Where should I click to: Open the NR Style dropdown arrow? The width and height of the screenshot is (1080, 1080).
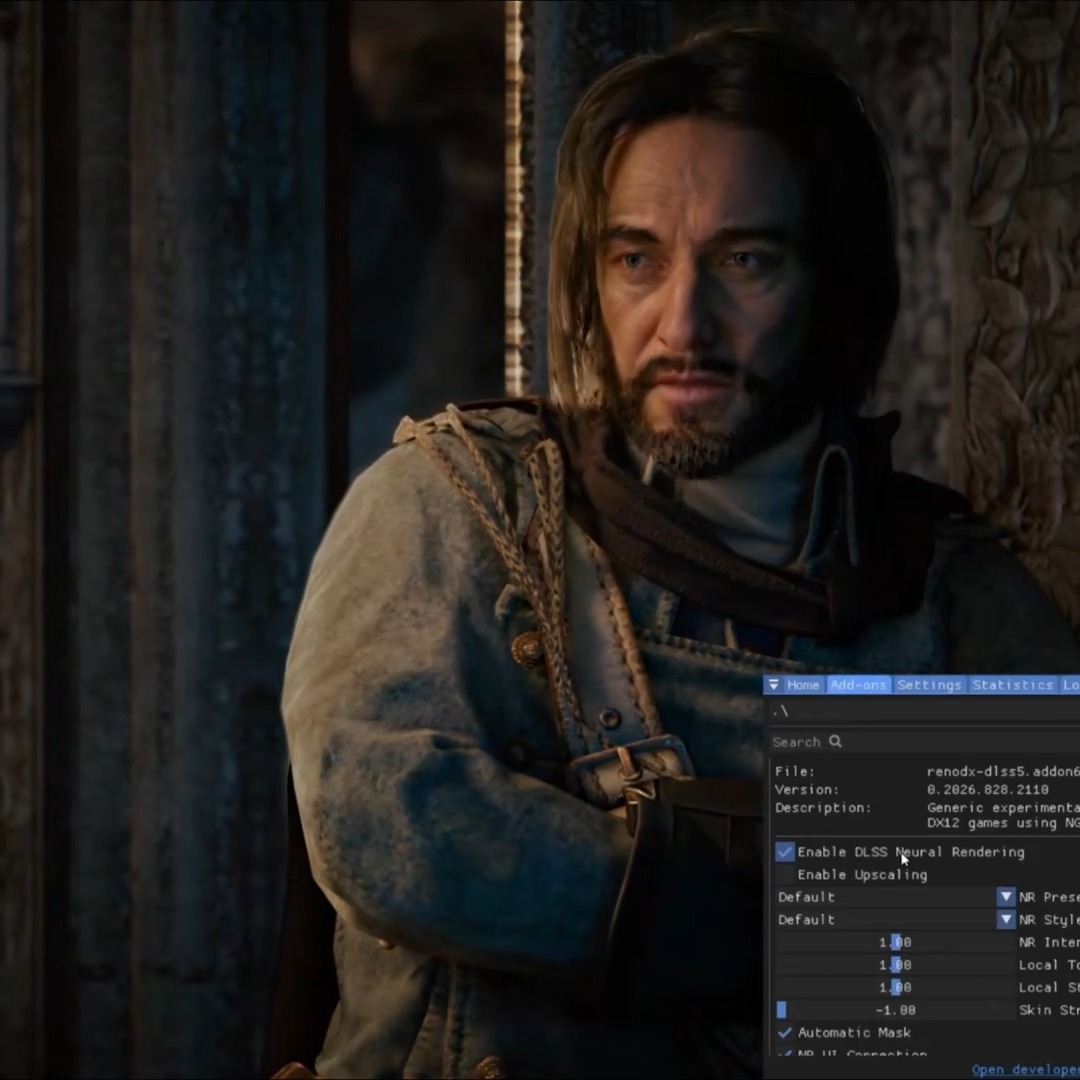[1006, 920]
